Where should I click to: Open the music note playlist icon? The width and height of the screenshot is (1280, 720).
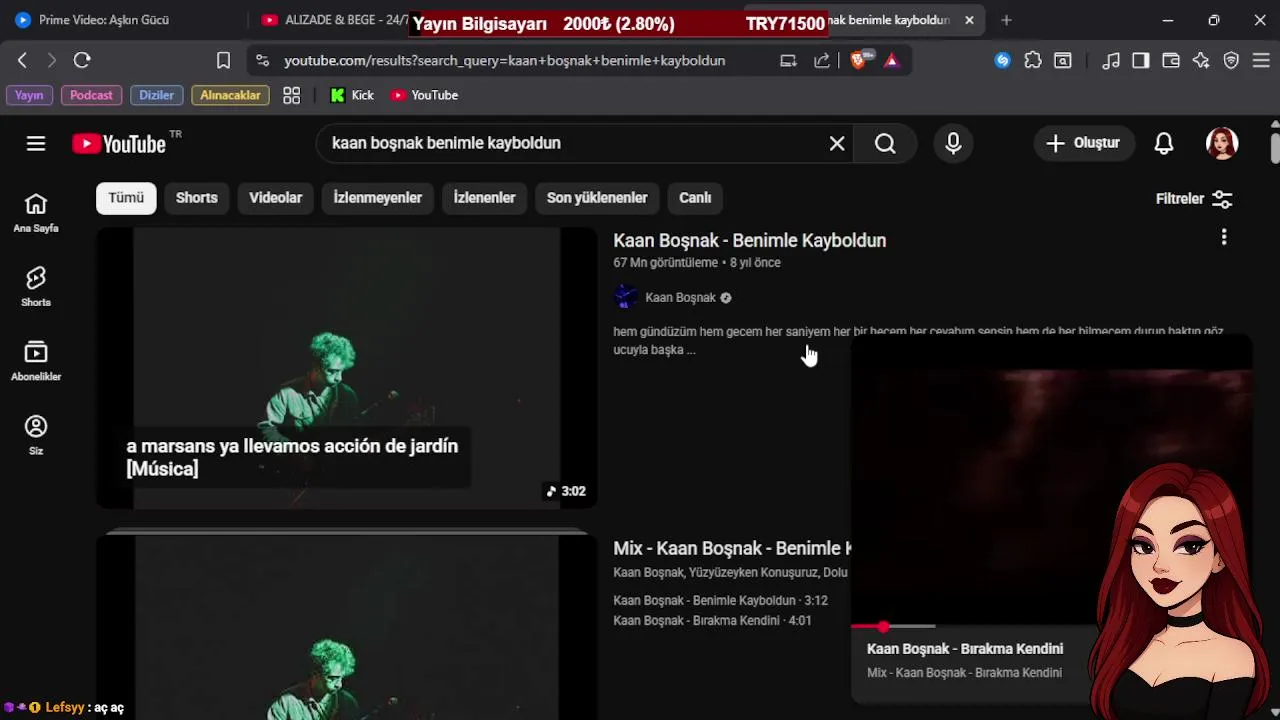[1111, 60]
